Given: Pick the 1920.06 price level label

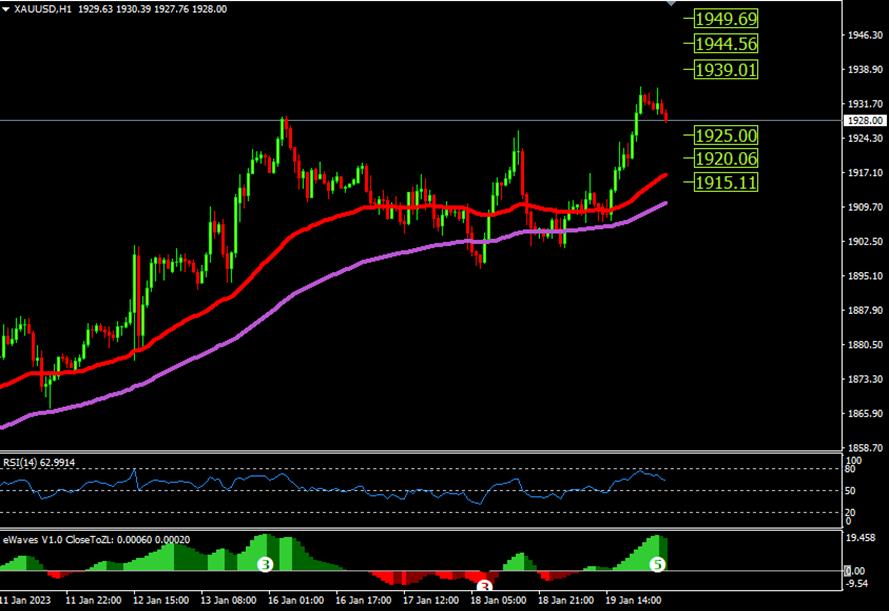Looking at the screenshot, I should (x=726, y=159).
